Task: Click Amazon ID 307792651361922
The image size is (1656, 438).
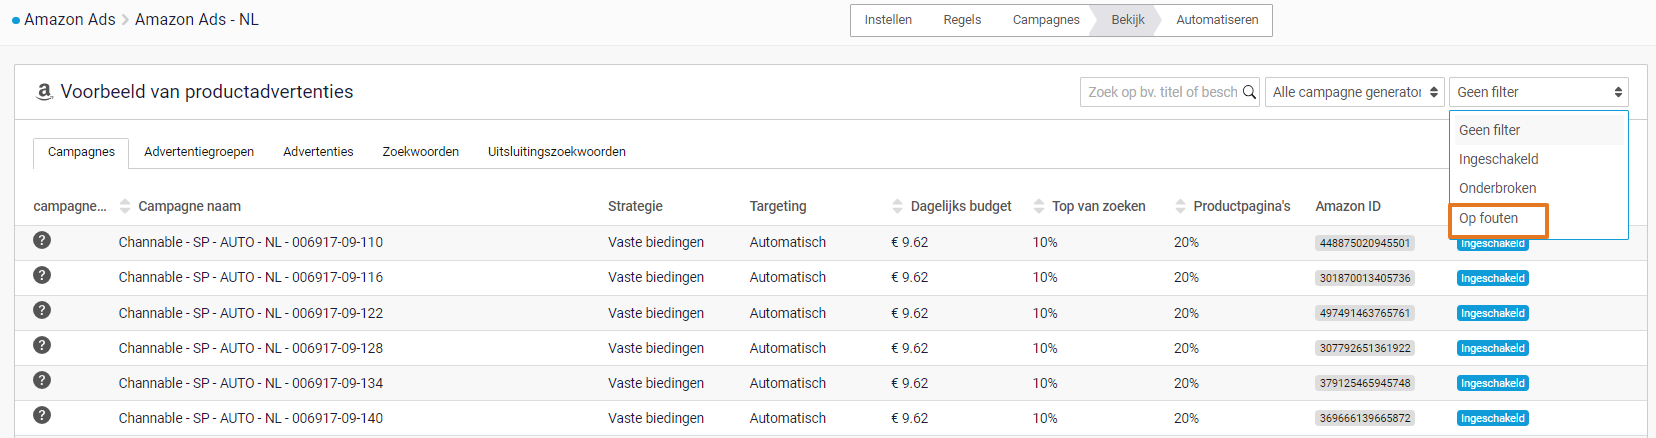Action: [x=1365, y=348]
